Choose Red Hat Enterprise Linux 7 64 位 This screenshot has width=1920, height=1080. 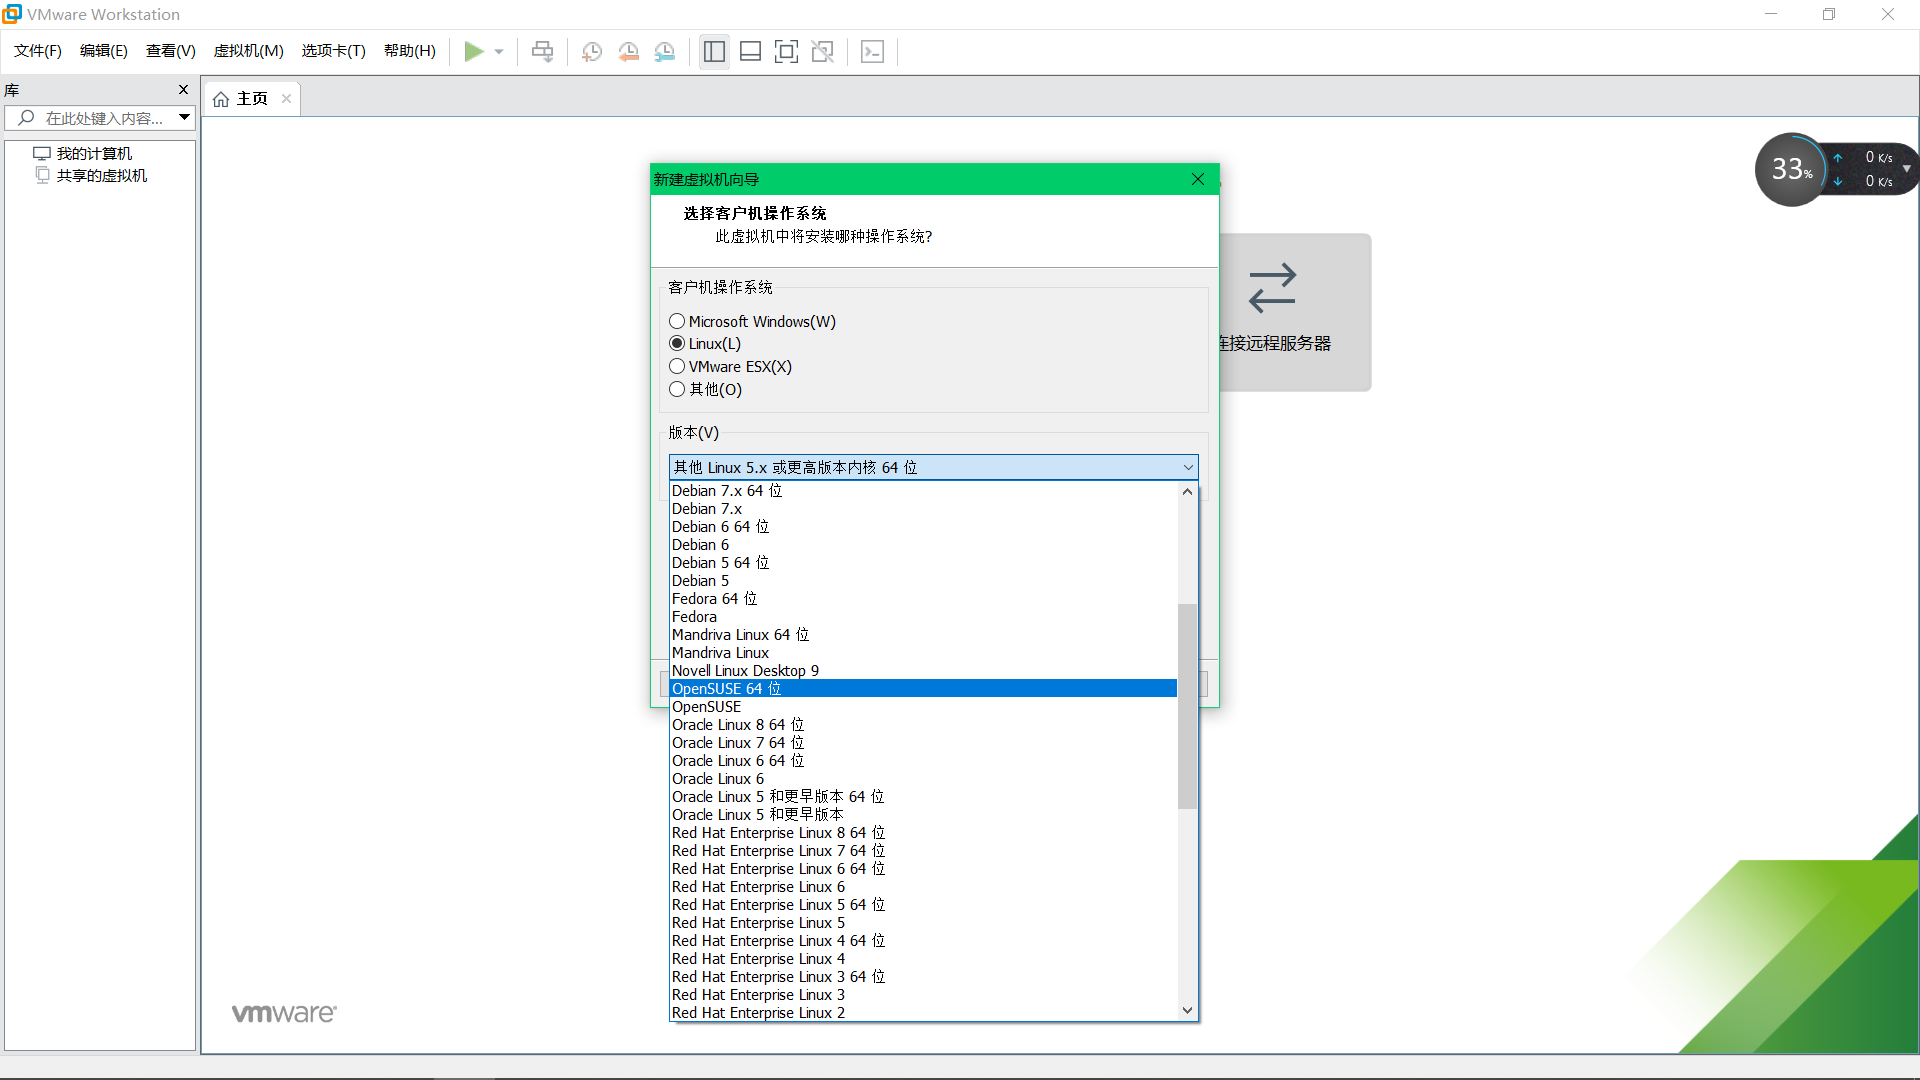924,851
